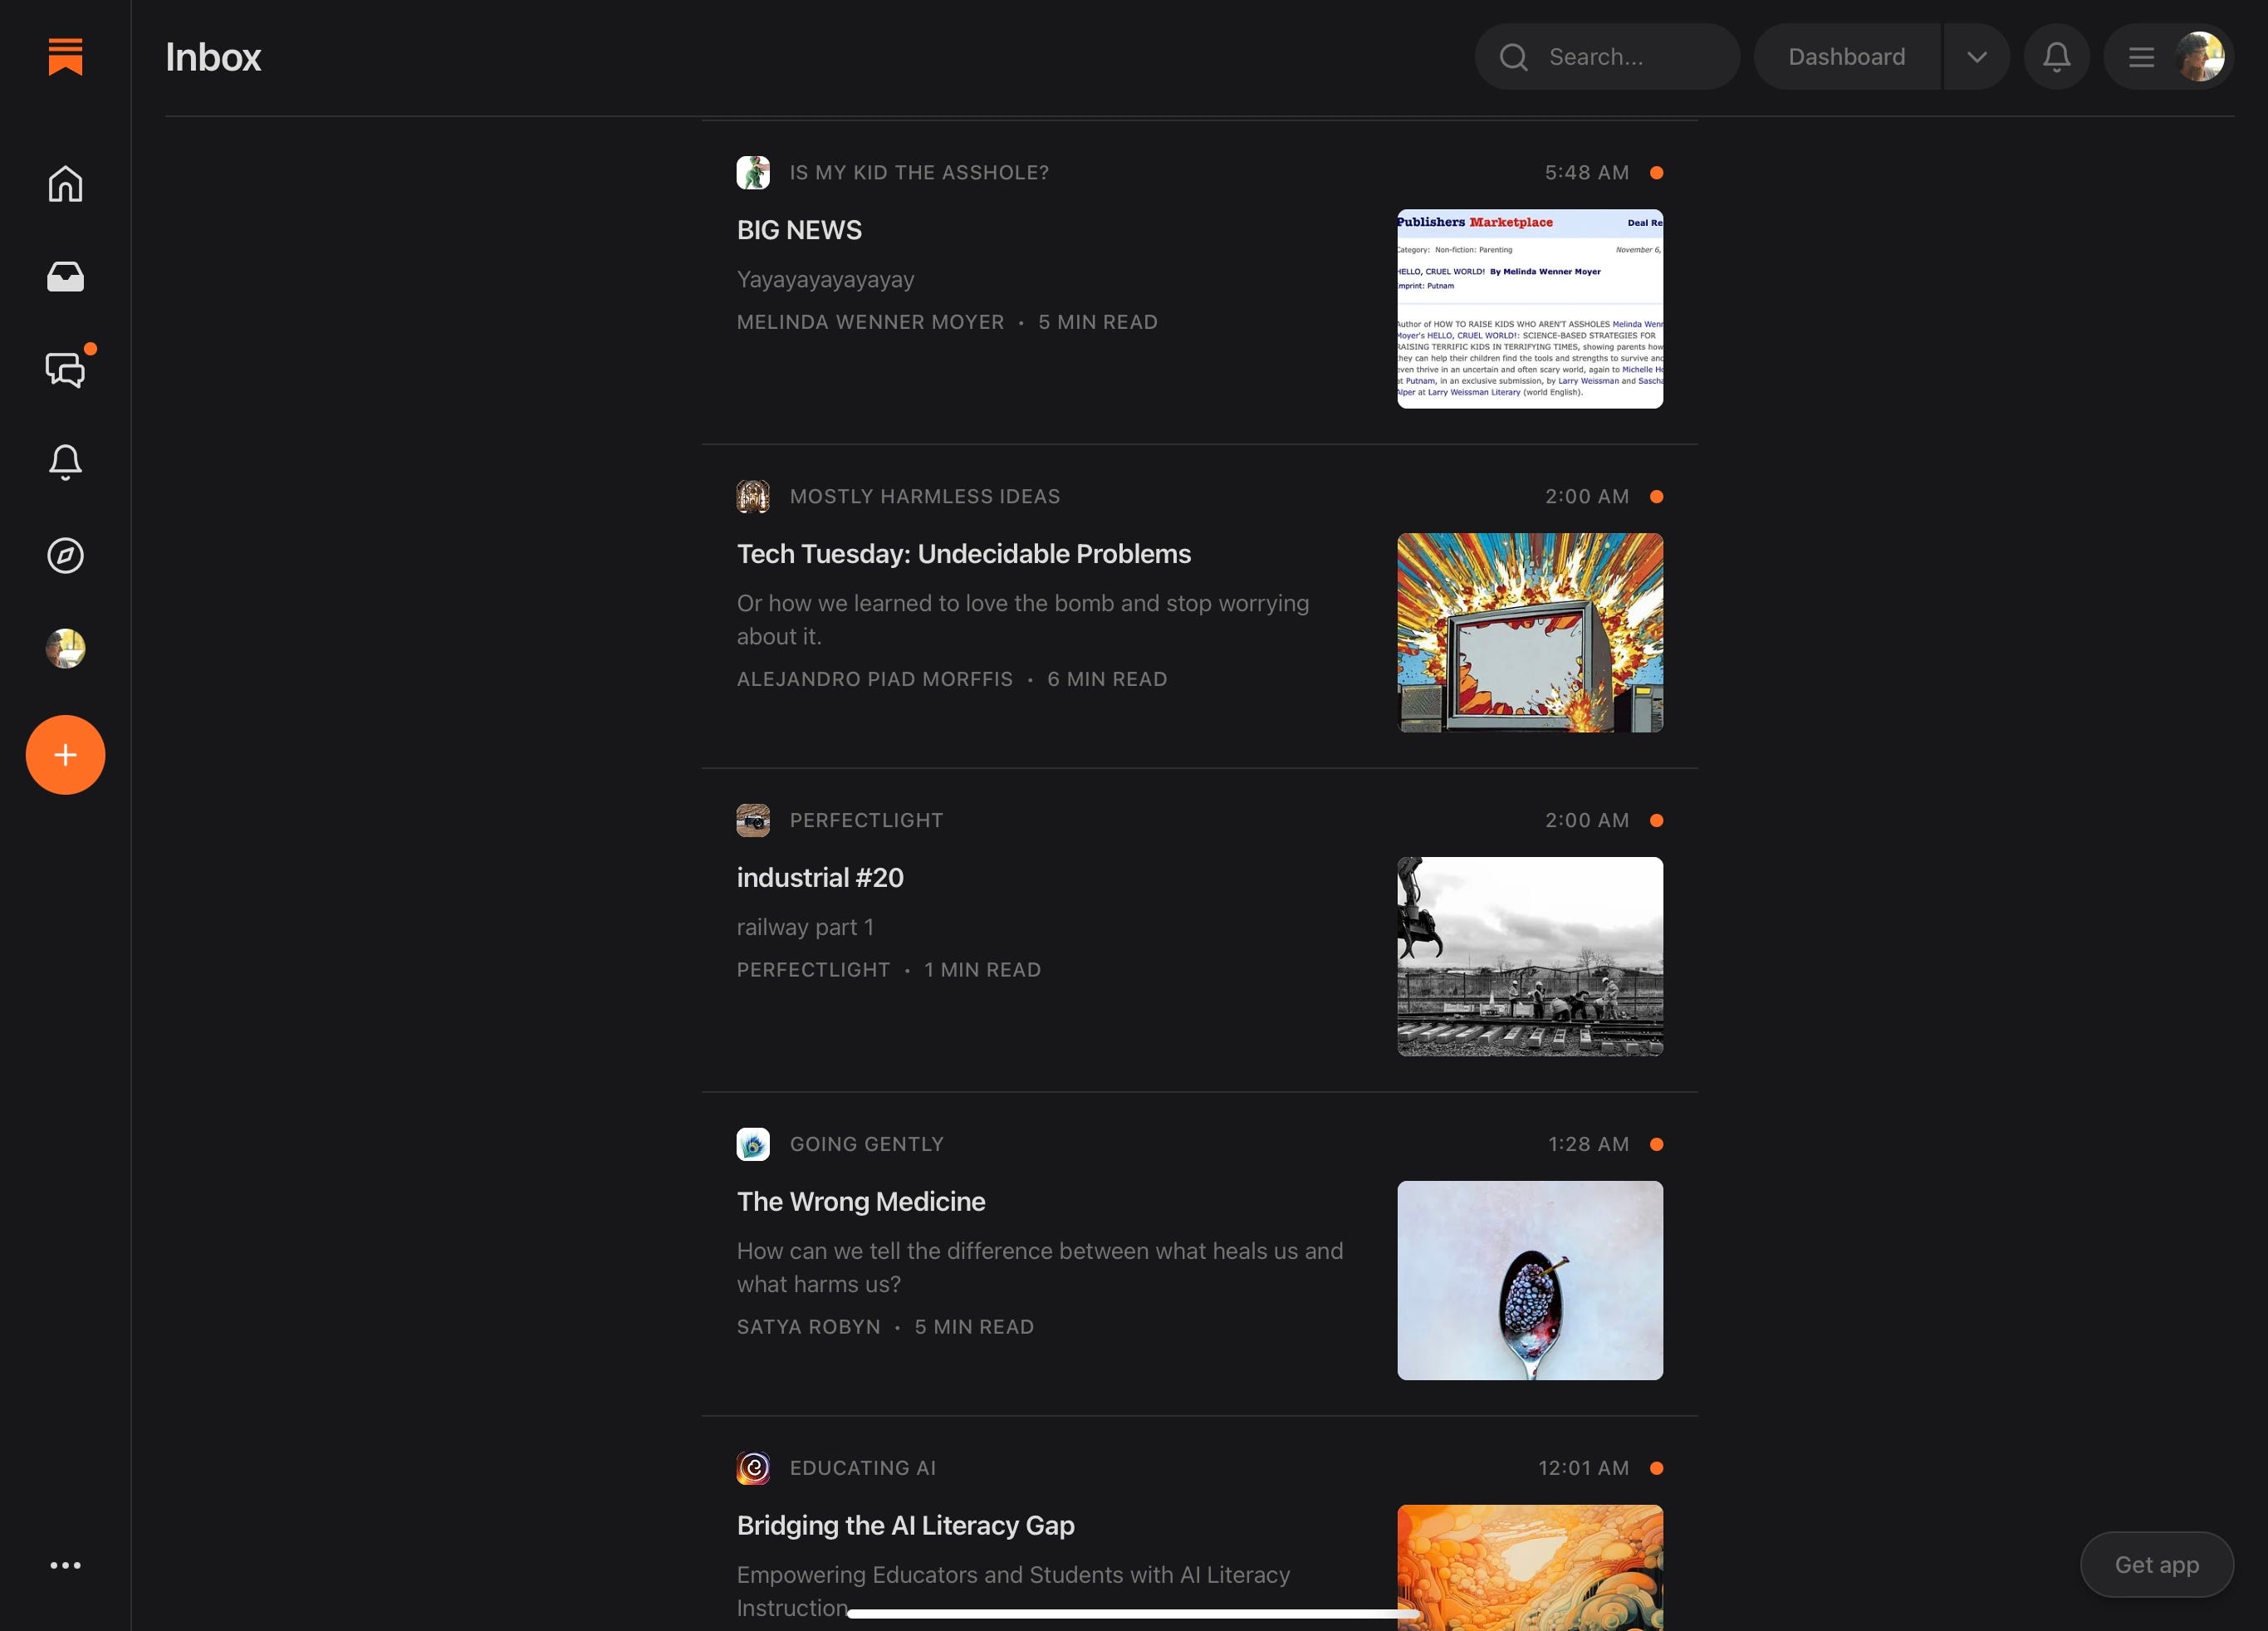Click IS MY KID THE ASSHOLE? publication name
The height and width of the screenshot is (1631, 2268).
(919, 173)
